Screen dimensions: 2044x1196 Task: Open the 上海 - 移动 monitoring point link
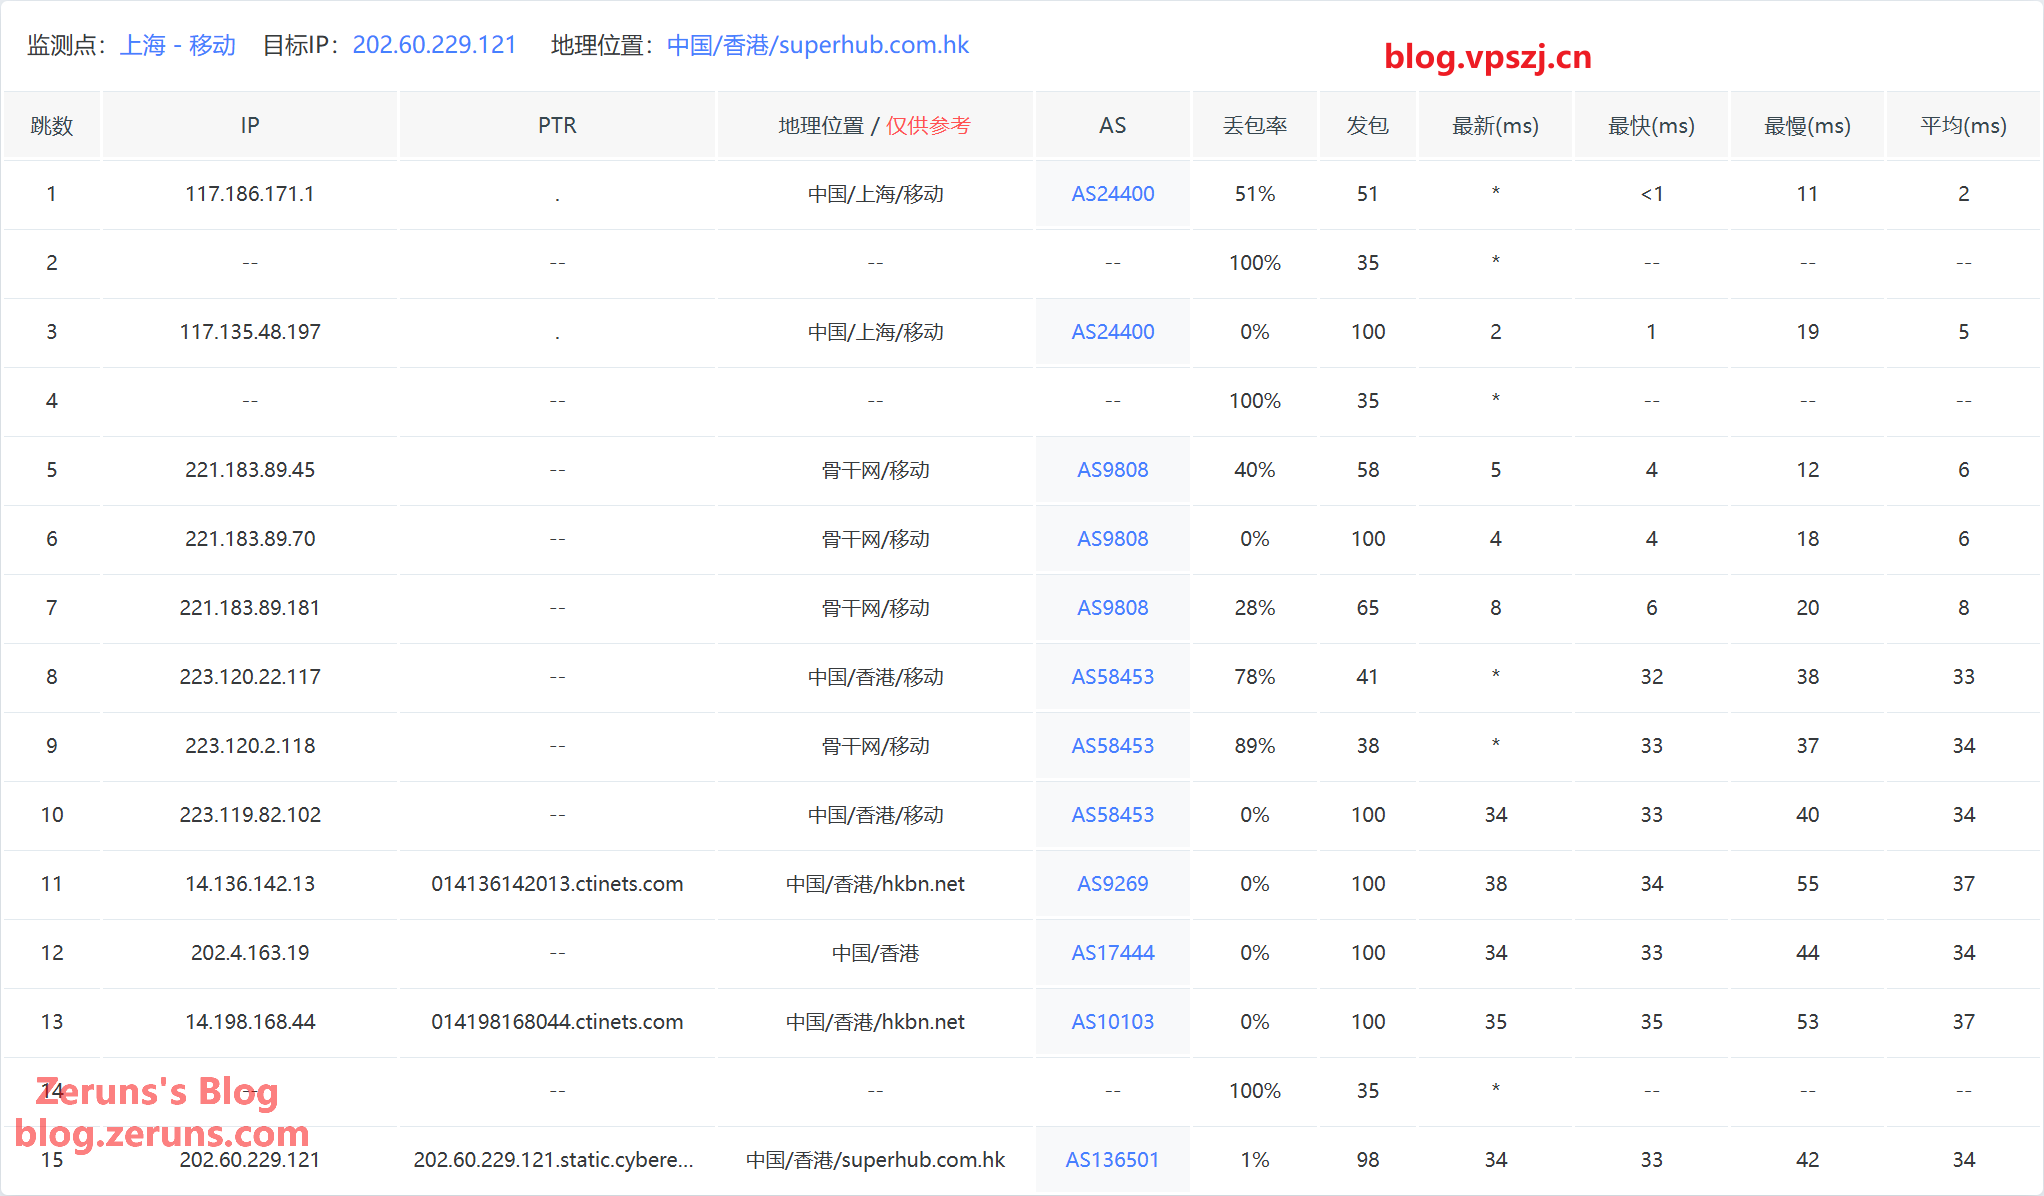pos(178,45)
